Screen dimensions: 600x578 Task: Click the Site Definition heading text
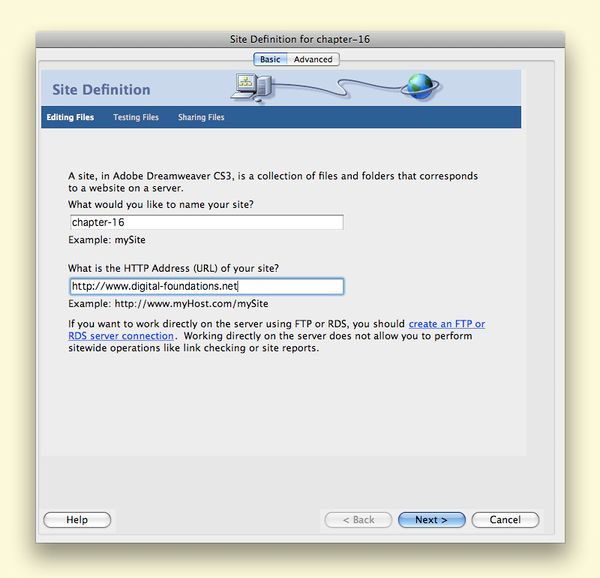coord(101,90)
